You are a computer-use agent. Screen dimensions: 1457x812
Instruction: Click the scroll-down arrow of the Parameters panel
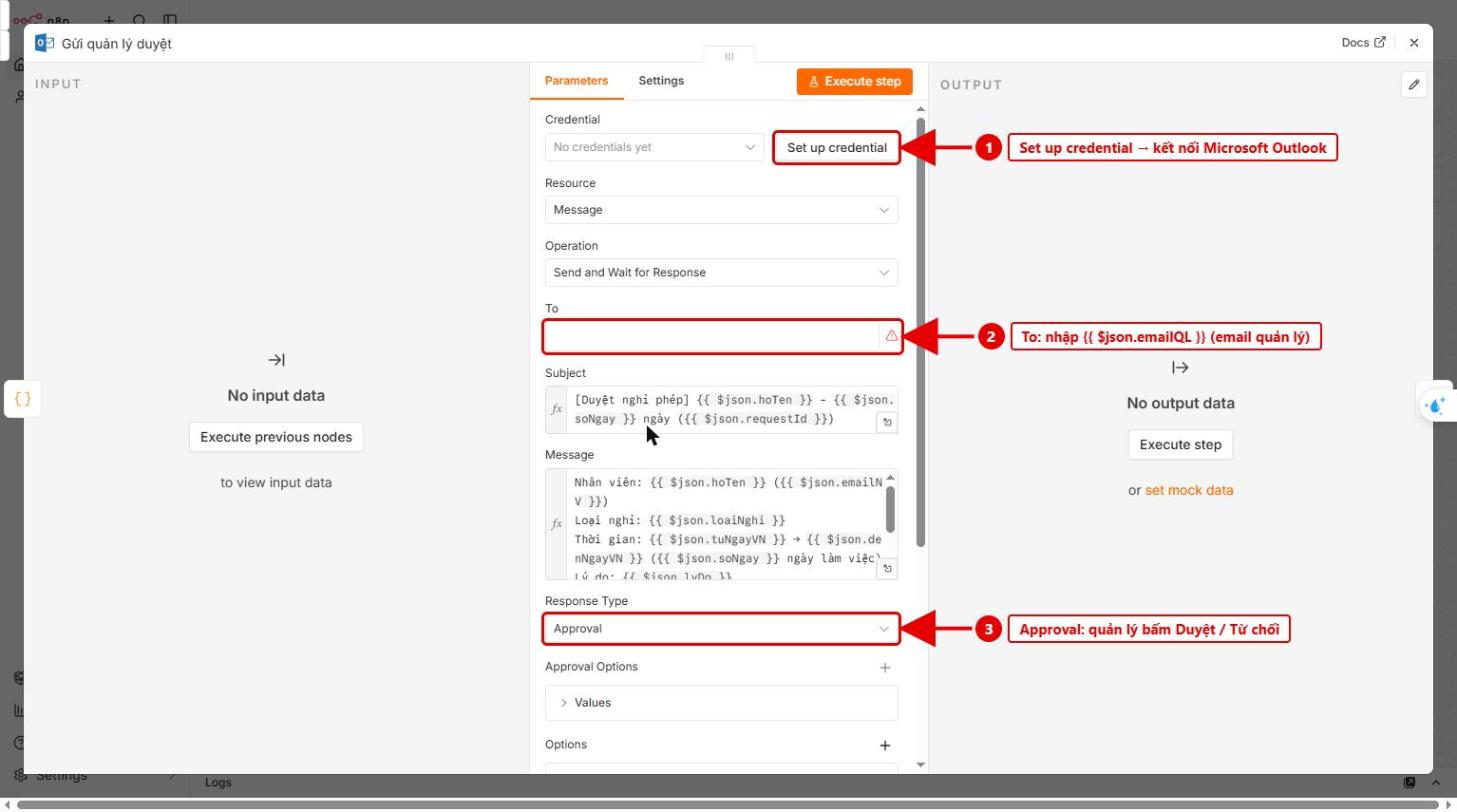click(920, 765)
